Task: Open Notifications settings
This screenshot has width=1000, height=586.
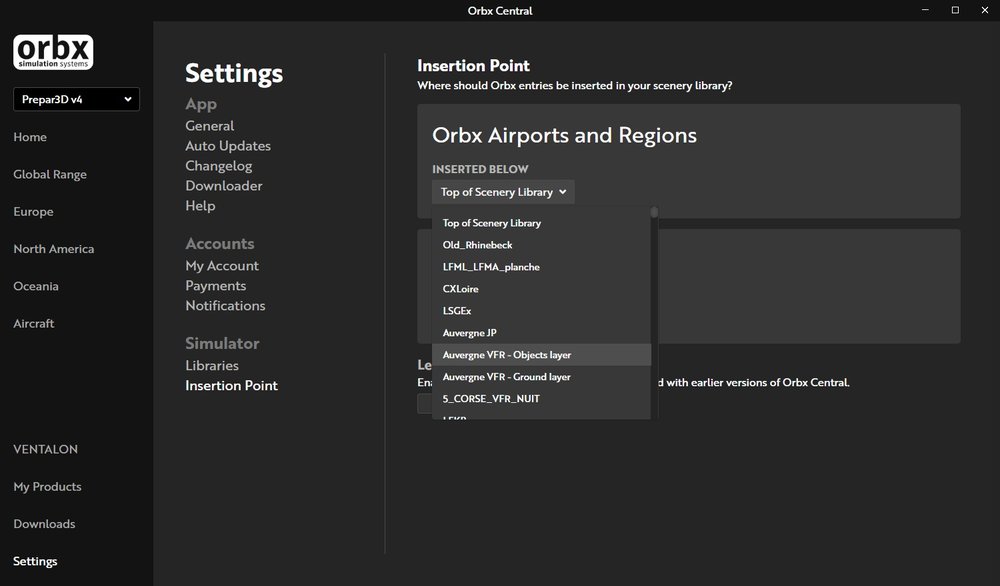Action: (x=225, y=305)
